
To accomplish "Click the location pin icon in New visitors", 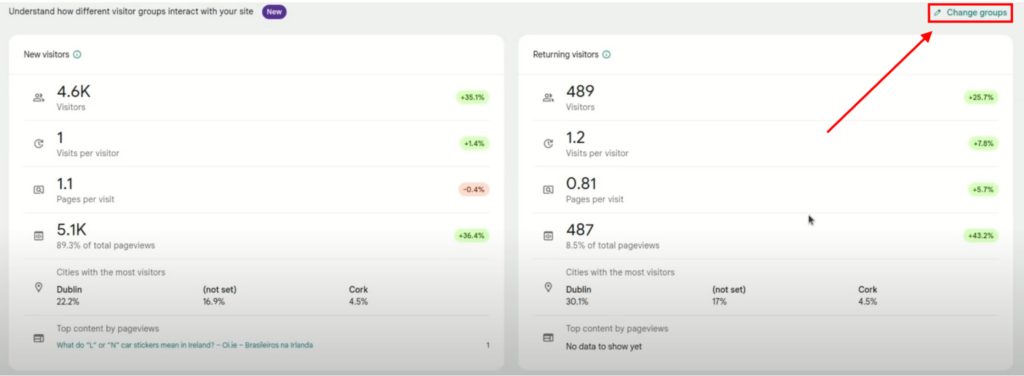I will click(x=39, y=287).
